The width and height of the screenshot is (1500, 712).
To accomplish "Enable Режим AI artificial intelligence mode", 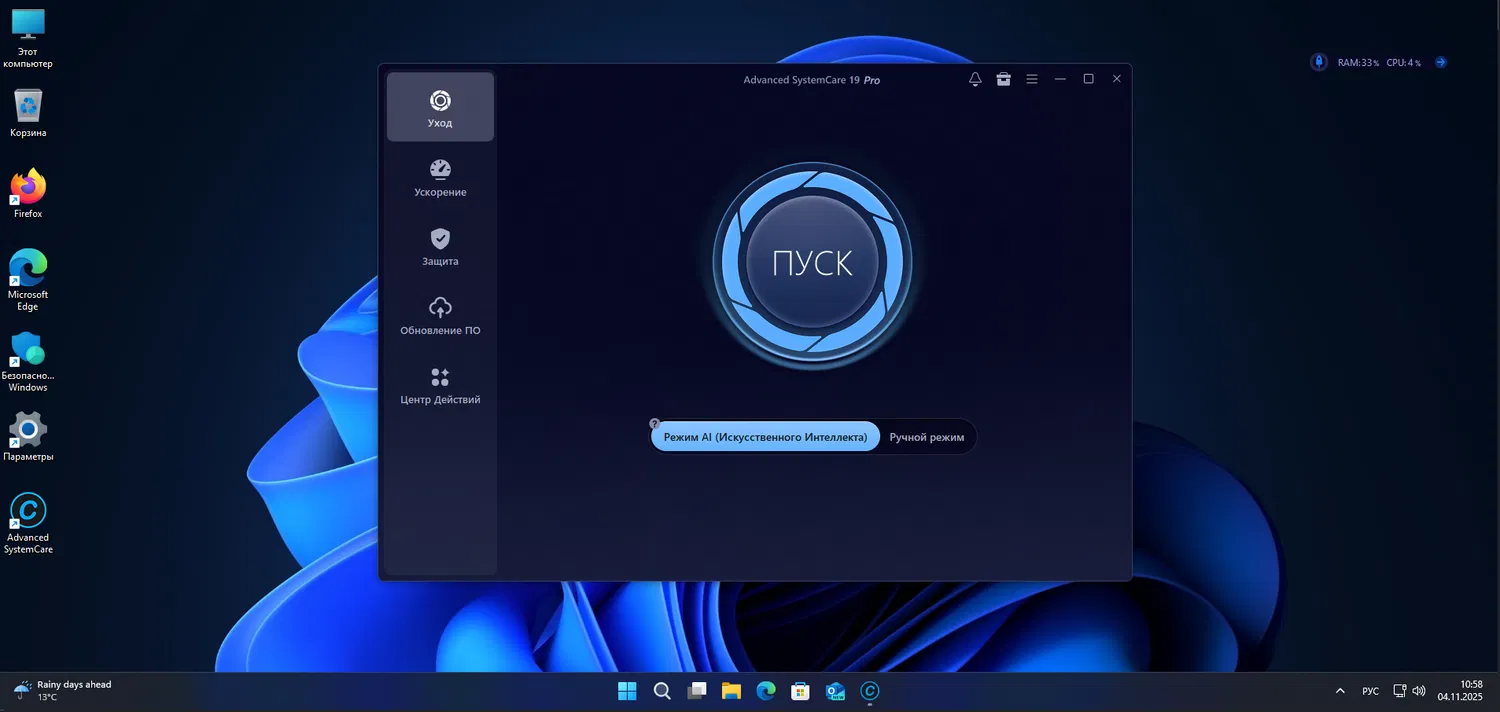I will [765, 436].
